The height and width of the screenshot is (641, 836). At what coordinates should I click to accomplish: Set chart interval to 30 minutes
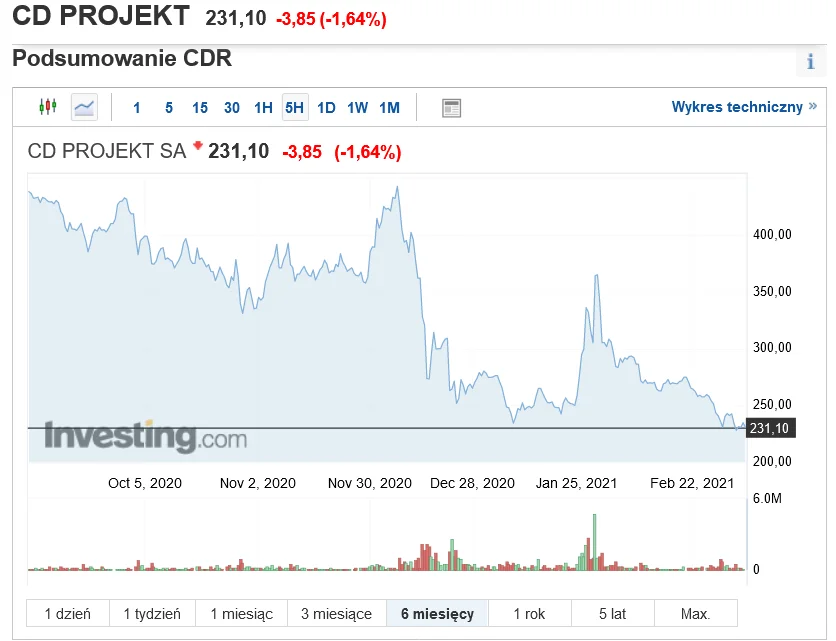pos(231,108)
